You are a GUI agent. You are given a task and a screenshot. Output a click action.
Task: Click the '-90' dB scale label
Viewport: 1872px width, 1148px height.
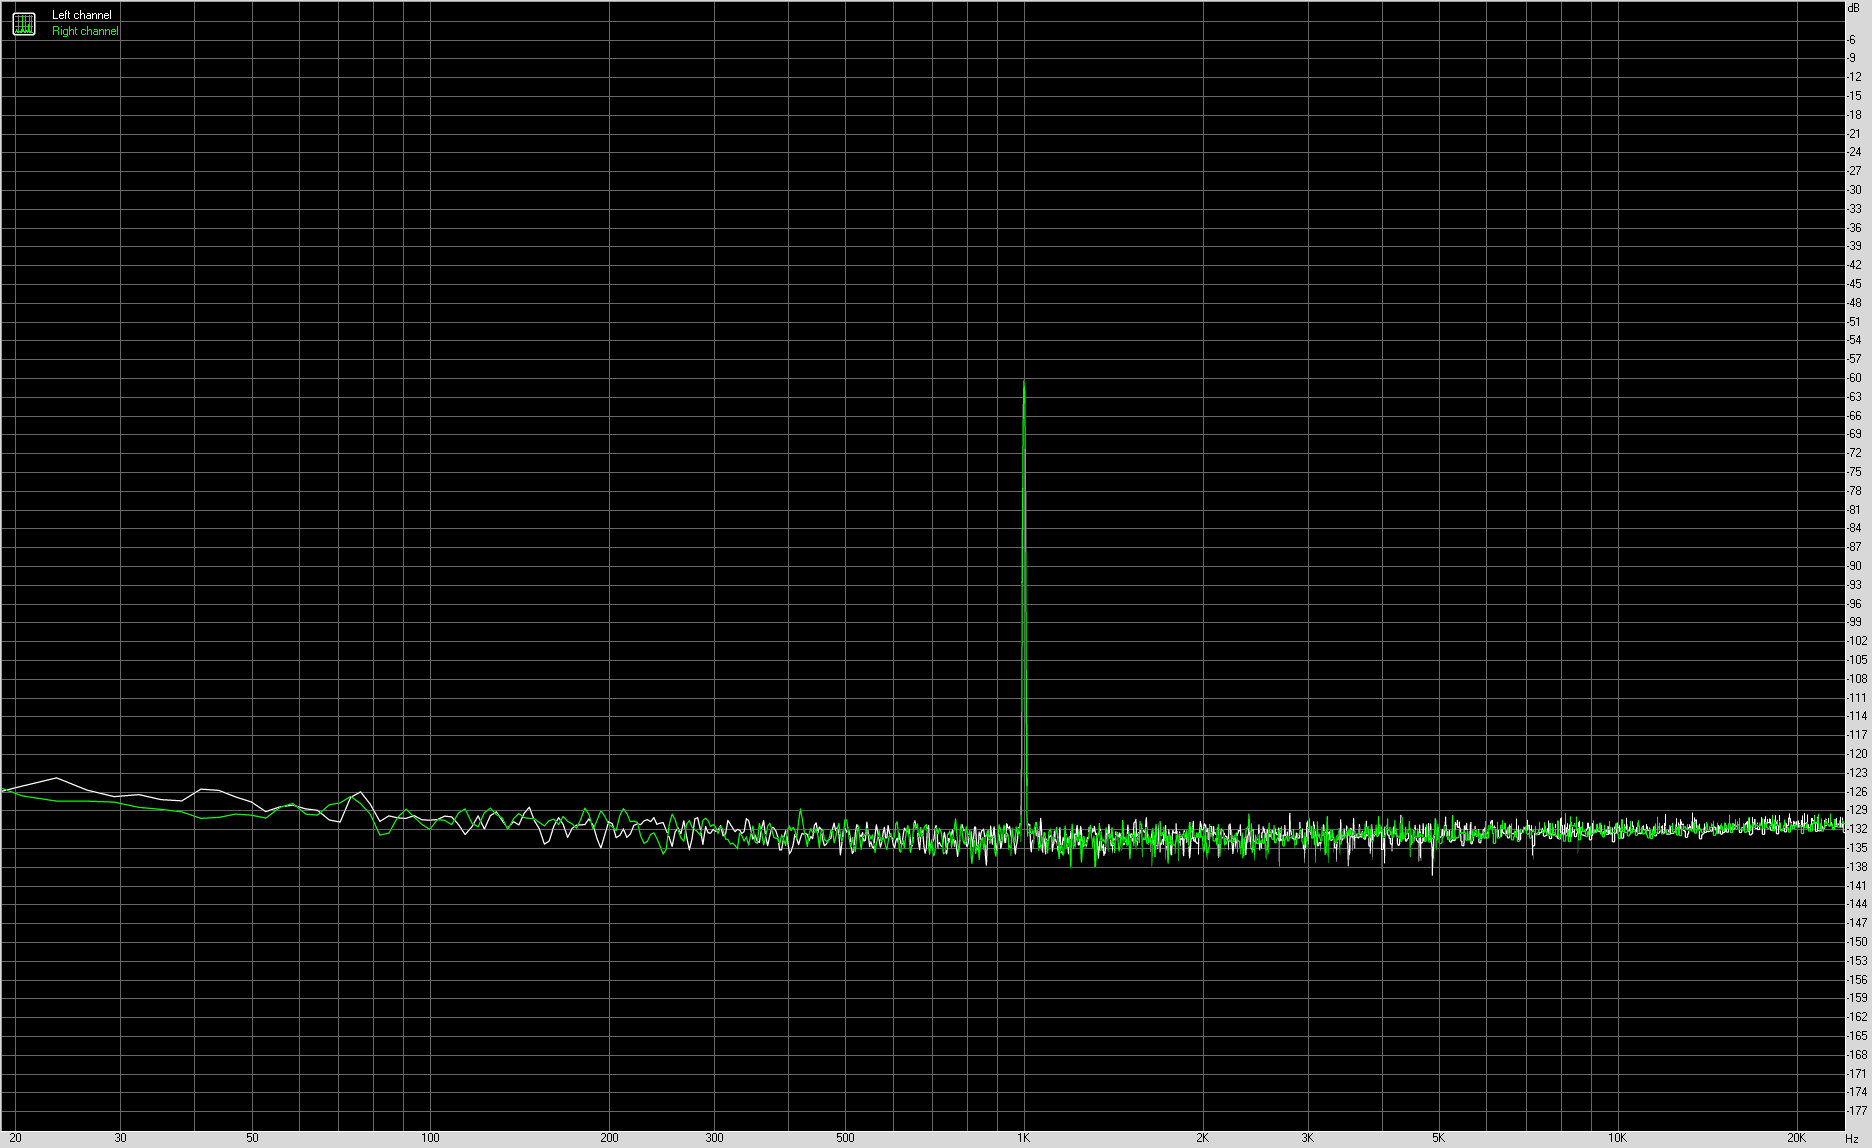1854,566
